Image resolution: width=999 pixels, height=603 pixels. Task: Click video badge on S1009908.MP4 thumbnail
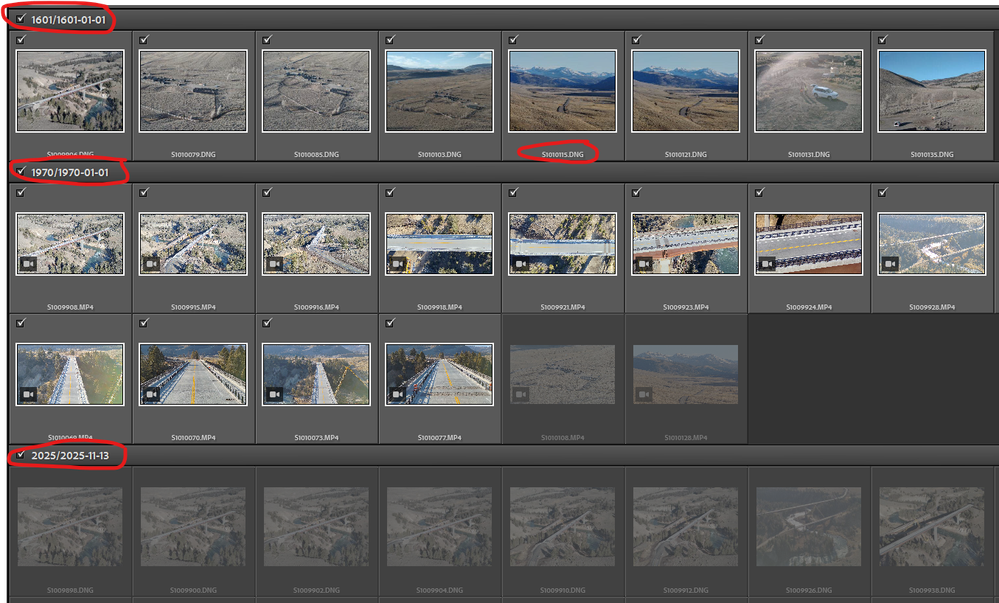click(x=27, y=264)
